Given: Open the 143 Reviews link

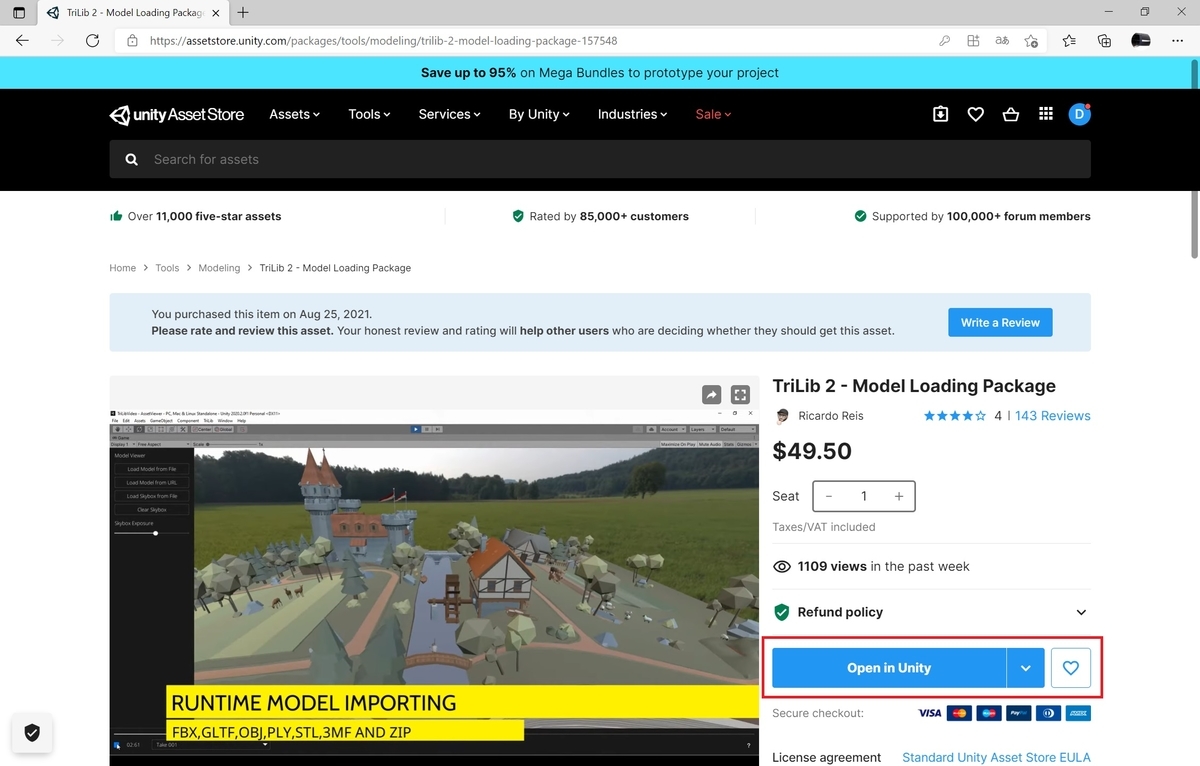Looking at the screenshot, I should click(x=1052, y=416).
